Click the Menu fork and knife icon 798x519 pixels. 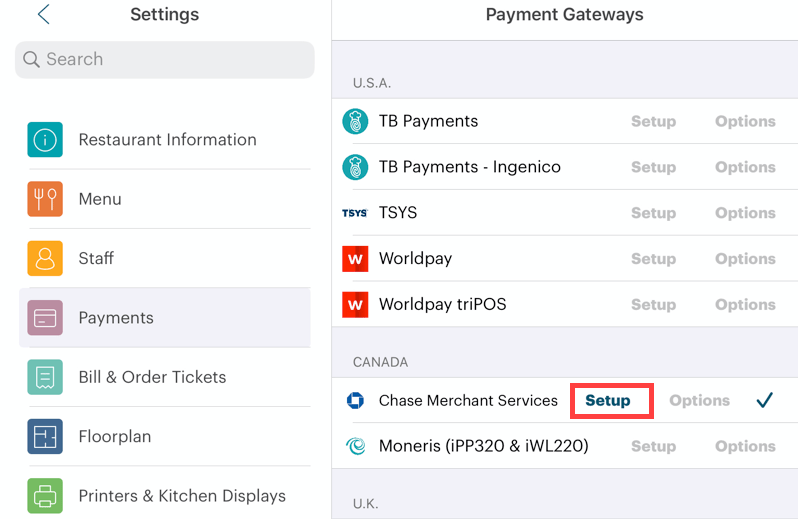click(45, 199)
